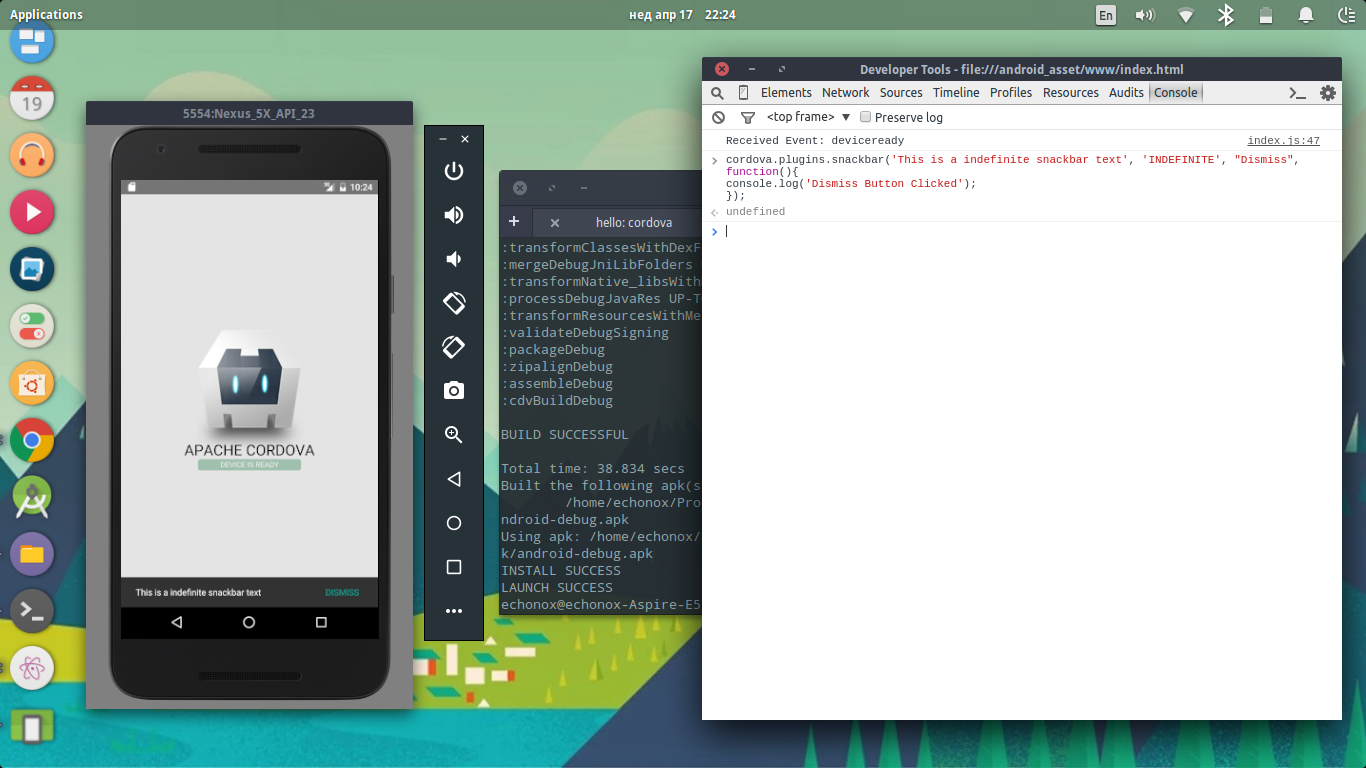Click 'BUILD SUCCESSFUL' in terminal

(565, 435)
